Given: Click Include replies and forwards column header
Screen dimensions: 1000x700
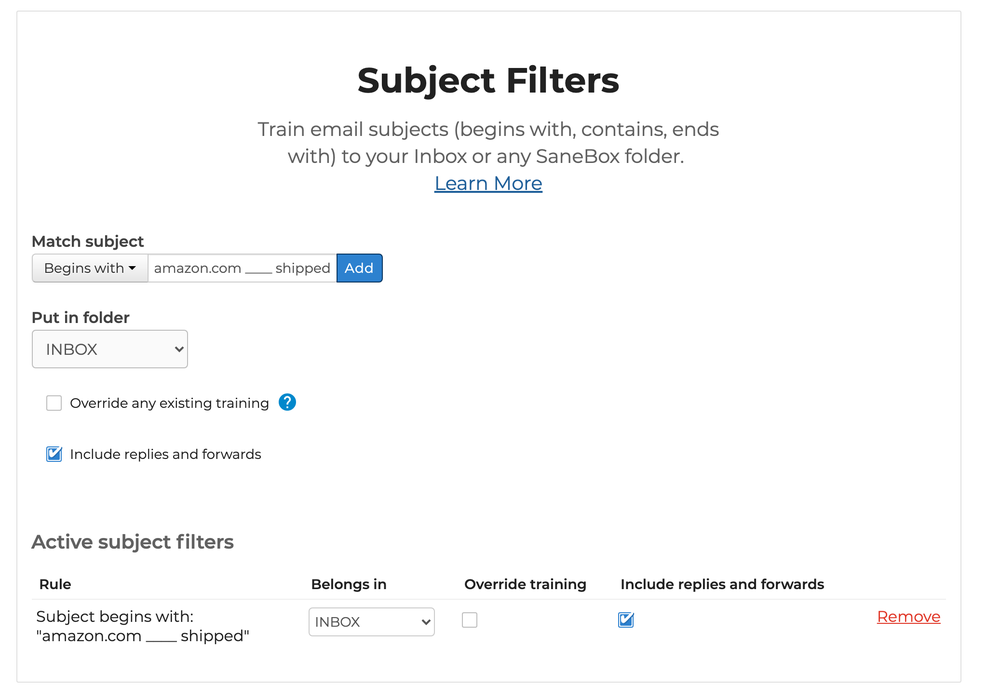Looking at the screenshot, I should pos(722,584).
